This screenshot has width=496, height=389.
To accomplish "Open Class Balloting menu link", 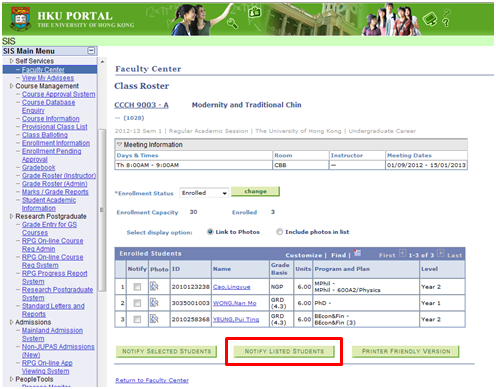I will (45, 135).
